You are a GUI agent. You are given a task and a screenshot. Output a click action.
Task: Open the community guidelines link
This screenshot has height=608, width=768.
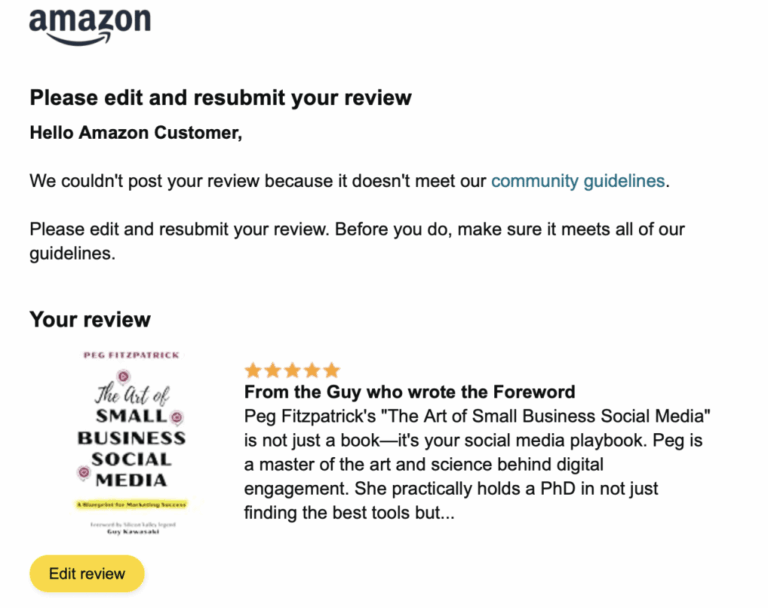coord(578,181)
